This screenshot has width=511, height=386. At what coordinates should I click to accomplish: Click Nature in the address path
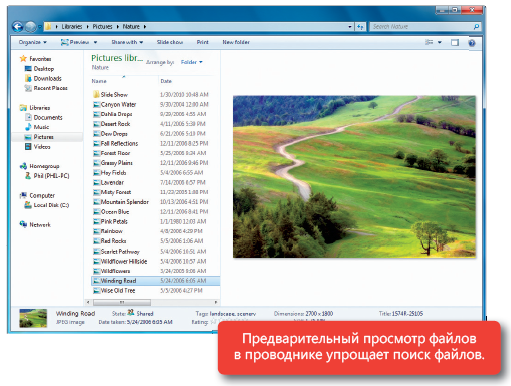point(131,27)
